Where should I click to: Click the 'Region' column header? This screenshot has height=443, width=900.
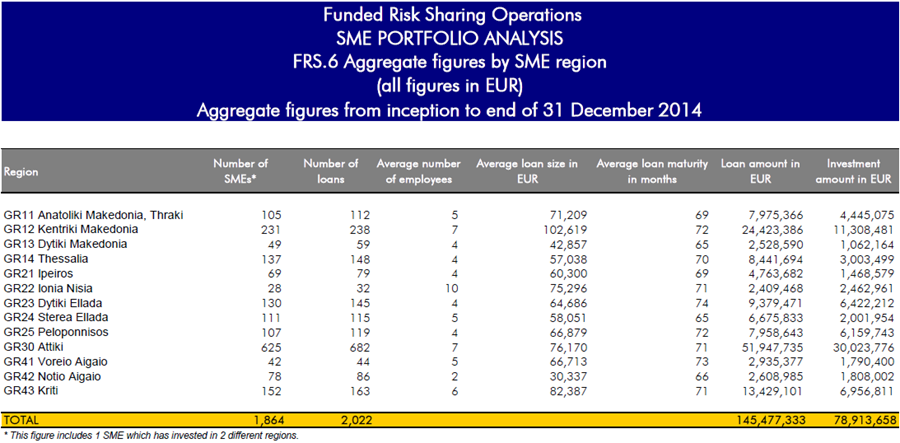pos(21,172)
